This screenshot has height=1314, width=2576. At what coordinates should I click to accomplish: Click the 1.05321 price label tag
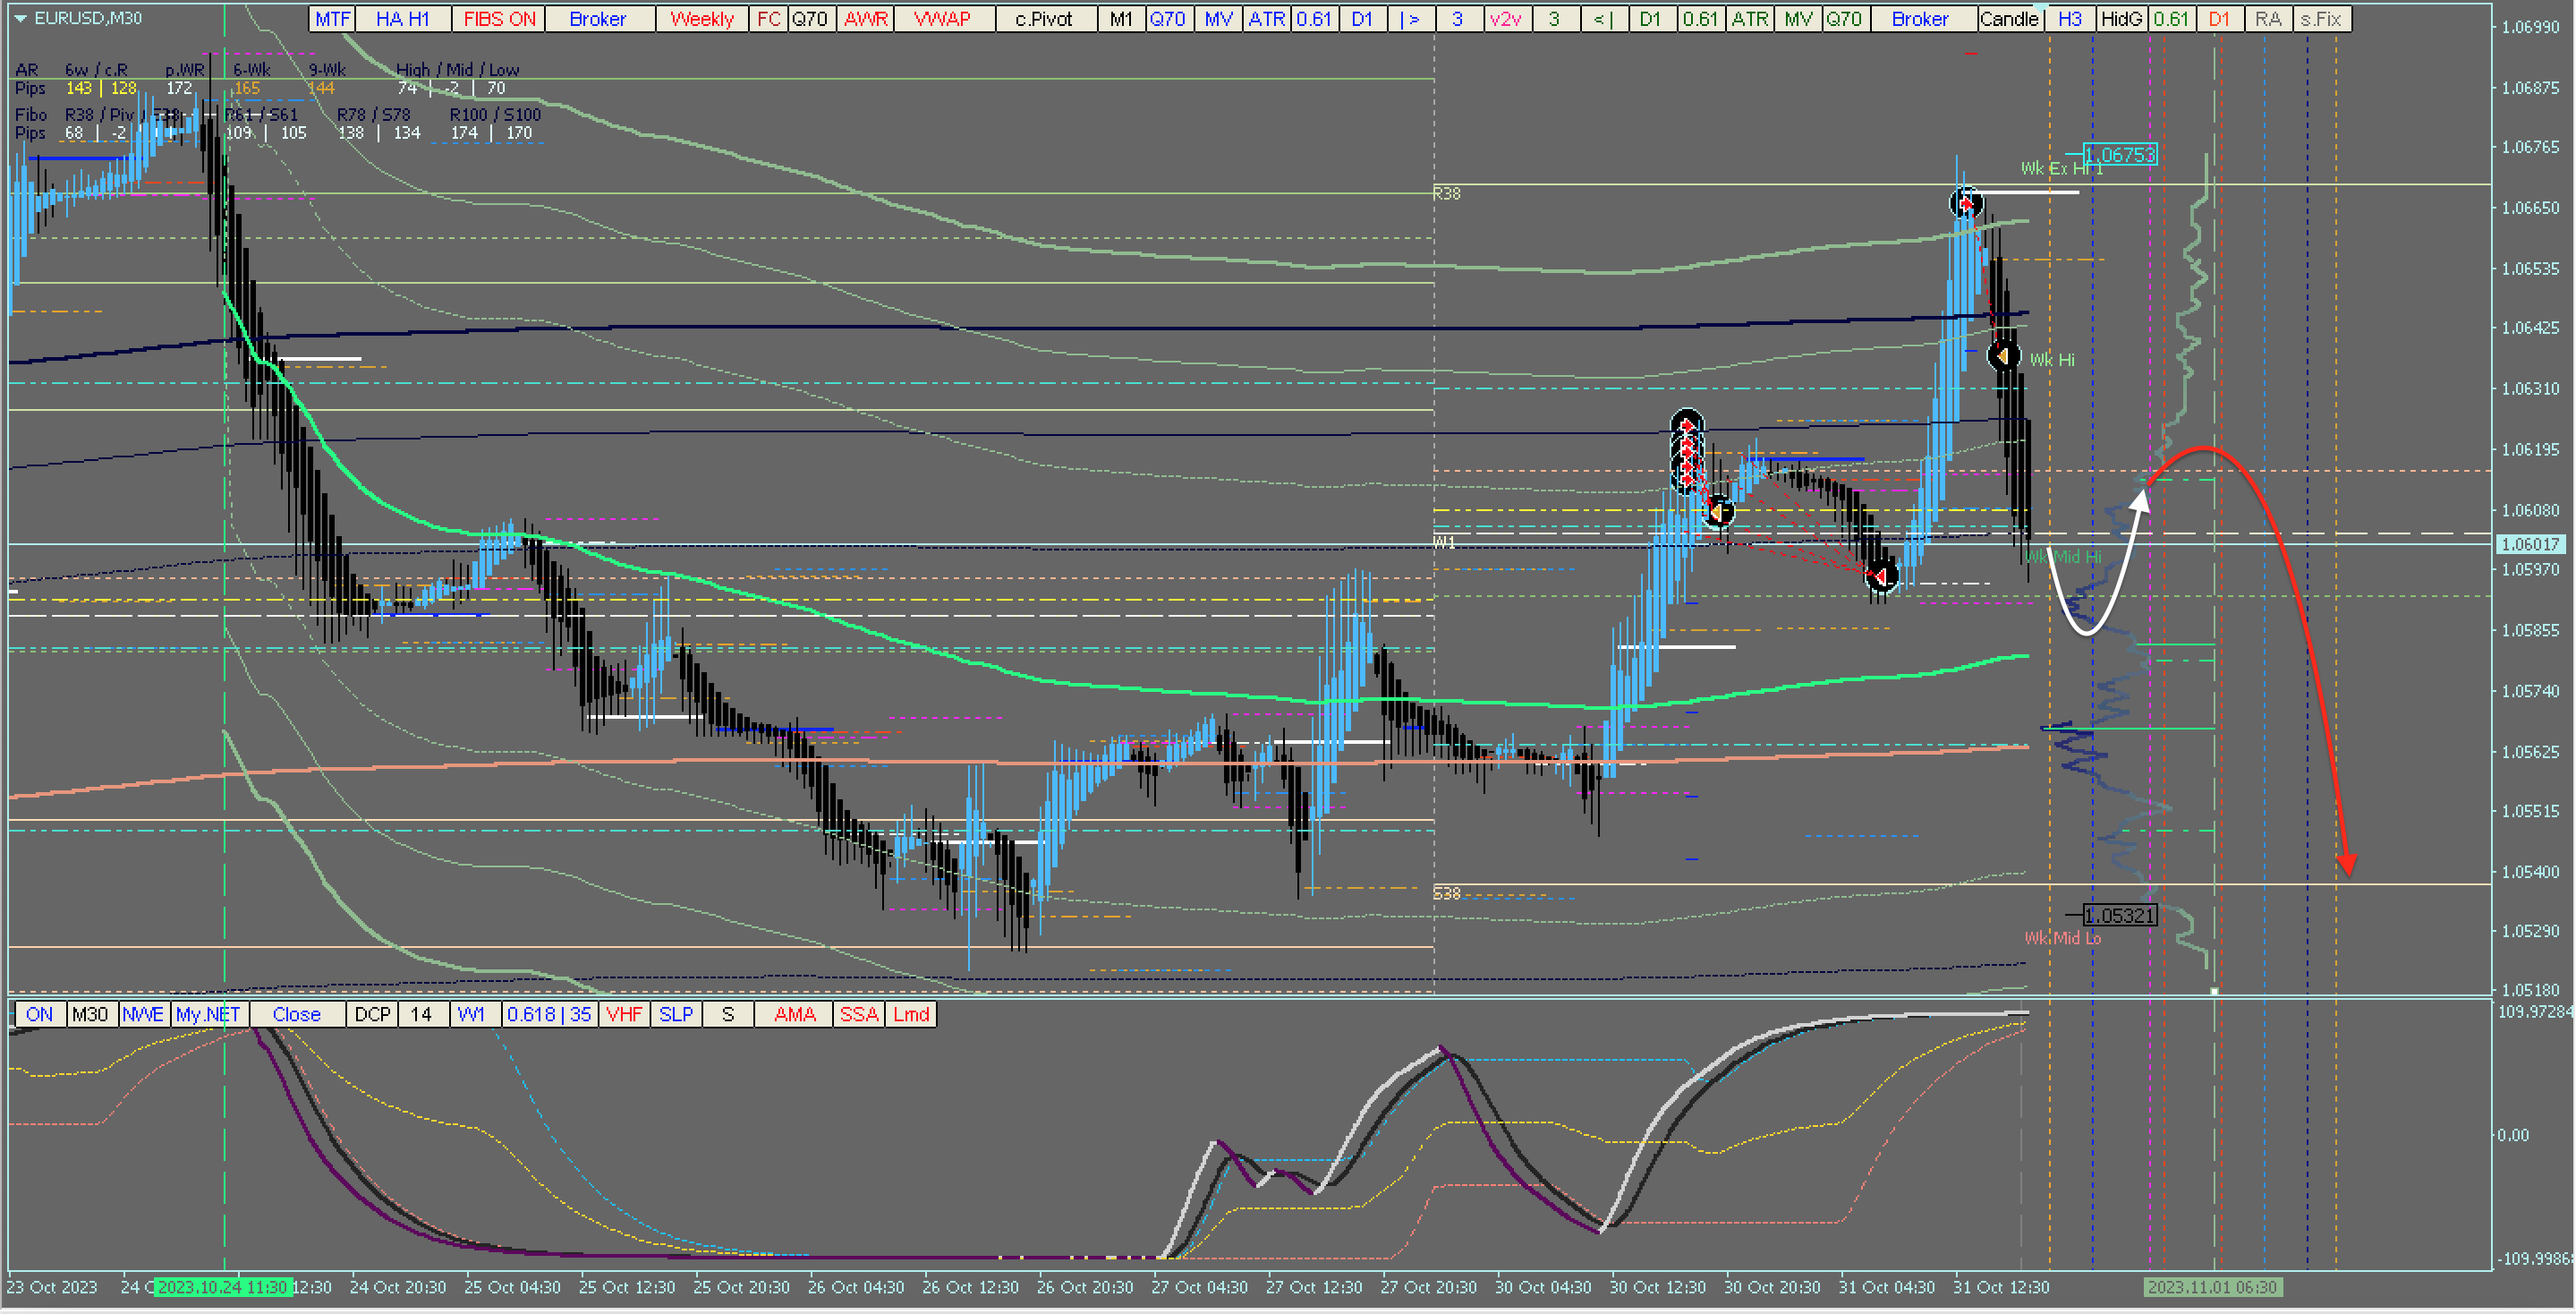coord(2119,915)
